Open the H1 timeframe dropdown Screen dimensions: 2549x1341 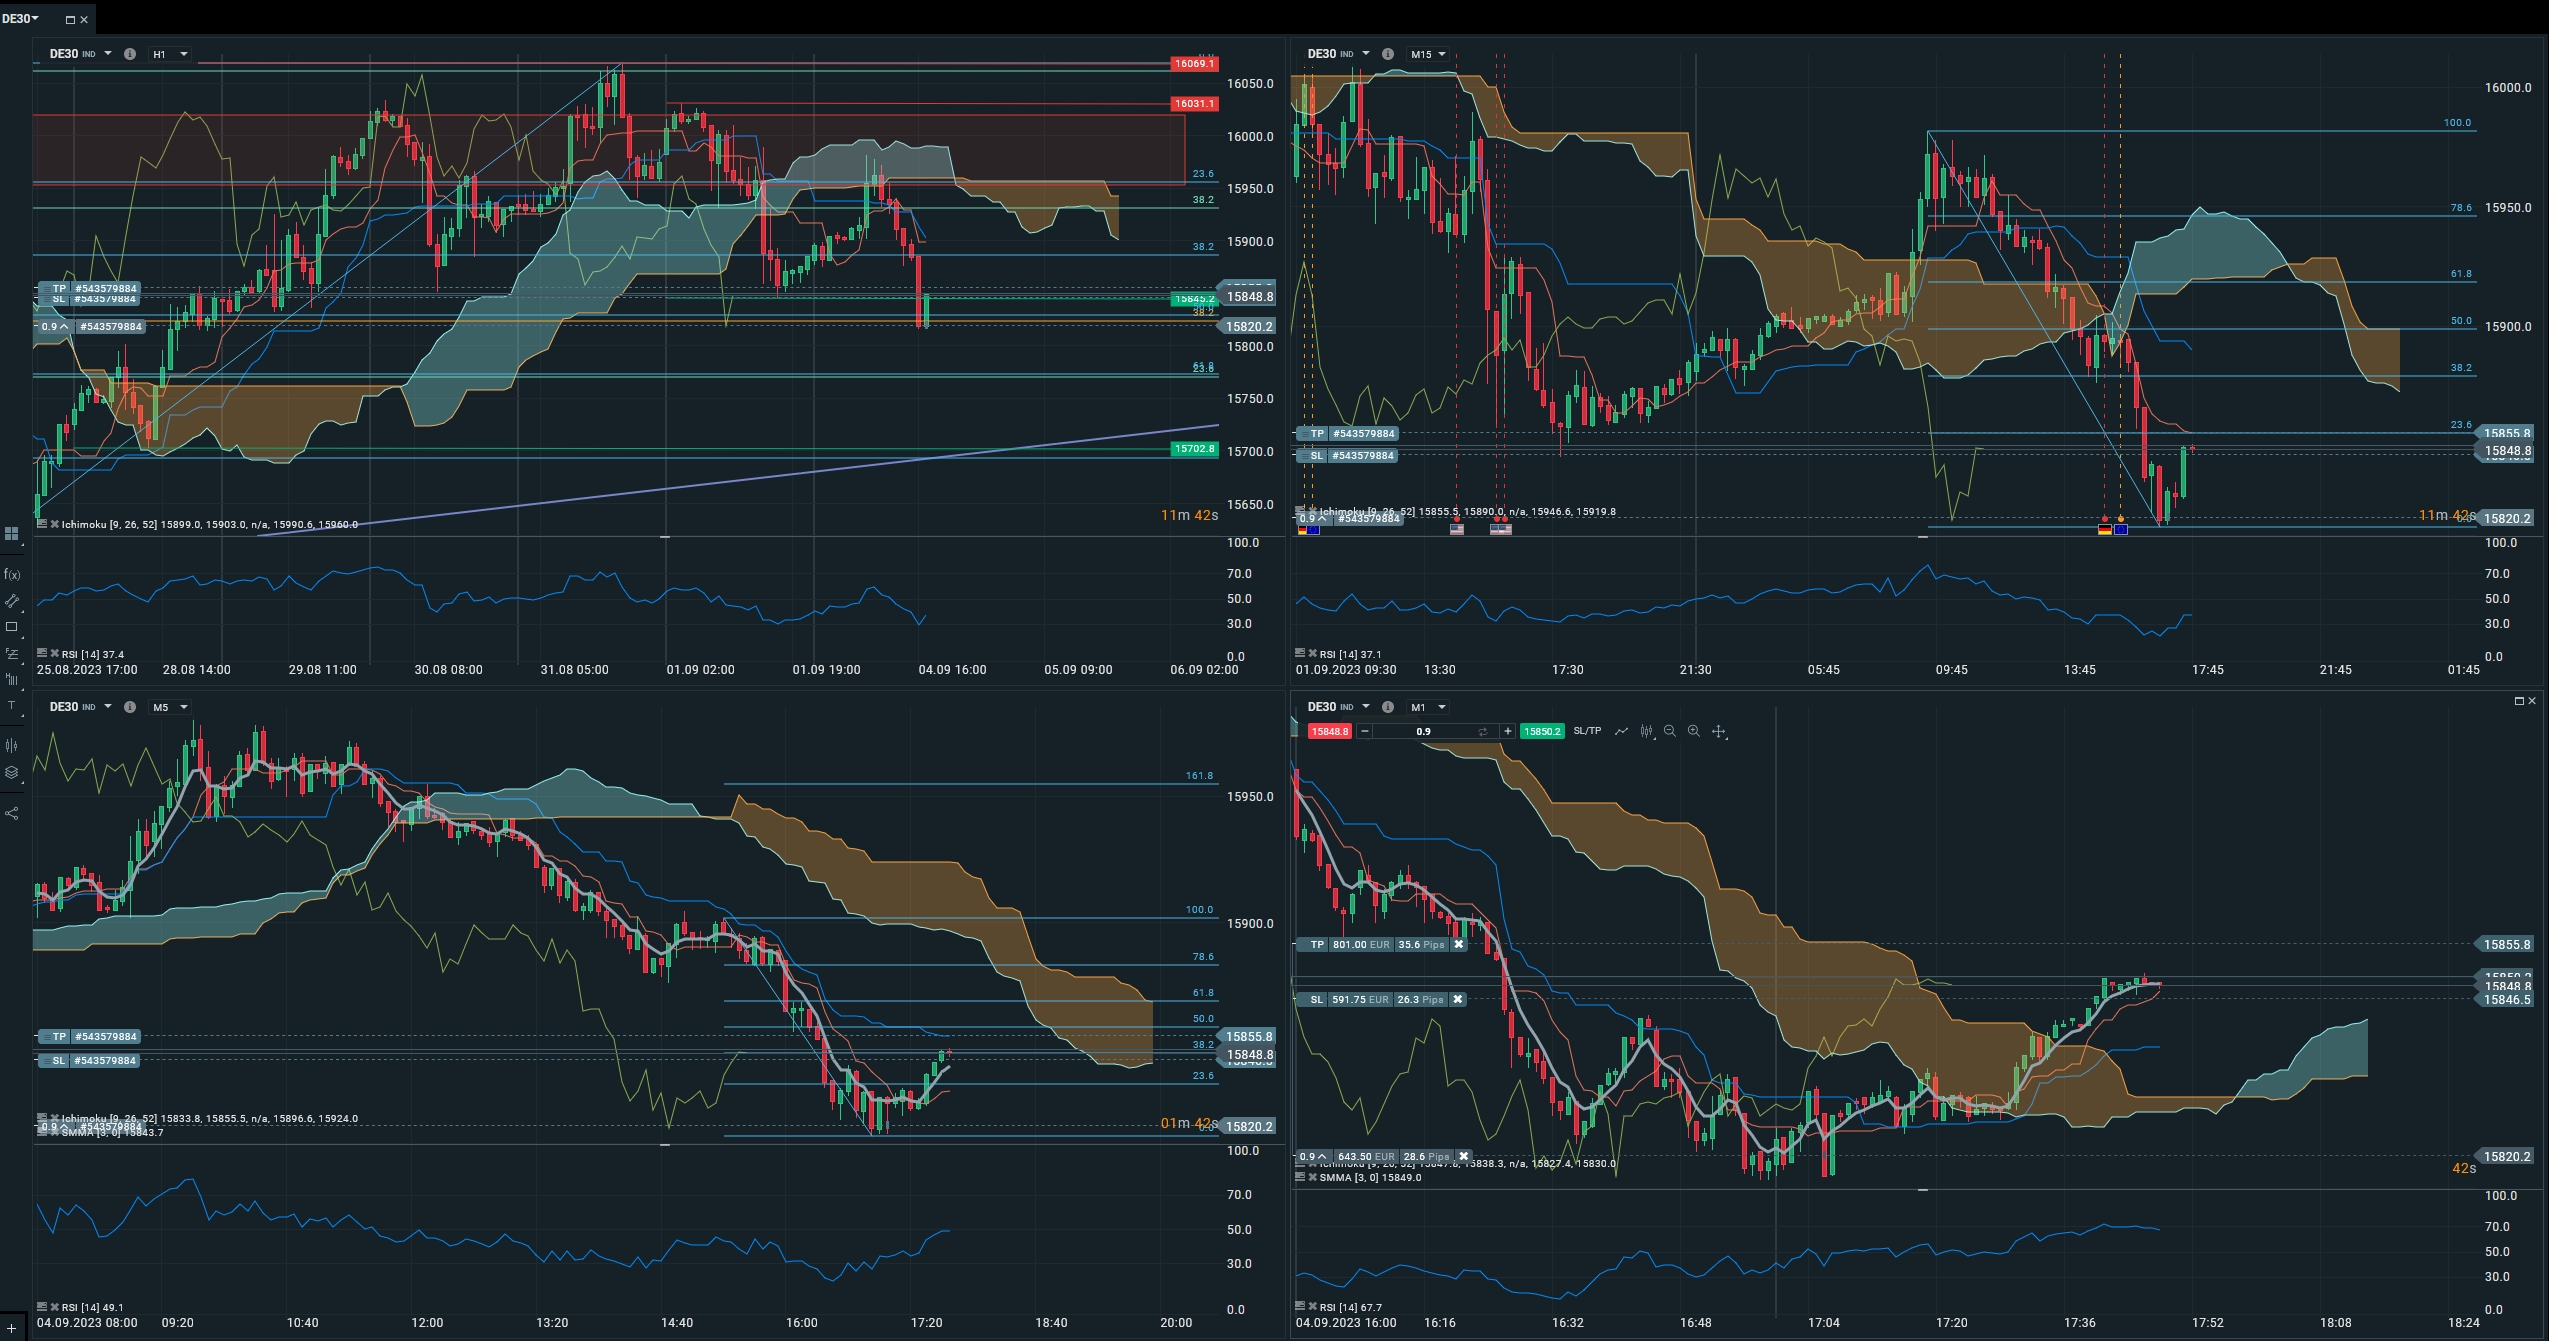(170, 54)
